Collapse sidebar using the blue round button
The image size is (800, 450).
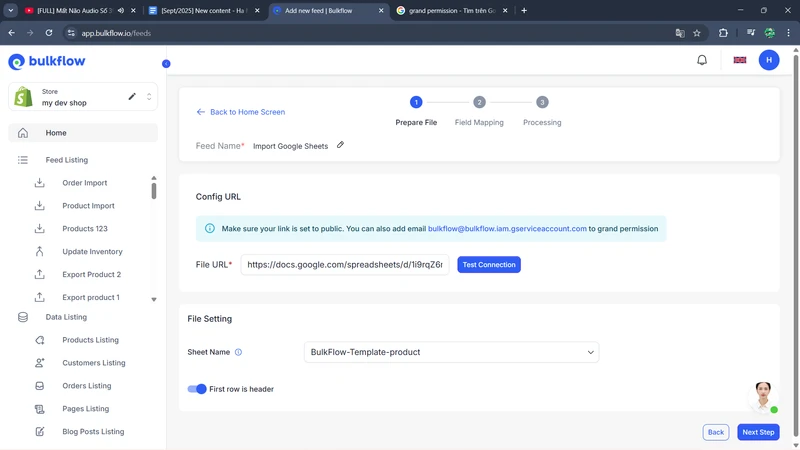(x=166, y=64)
